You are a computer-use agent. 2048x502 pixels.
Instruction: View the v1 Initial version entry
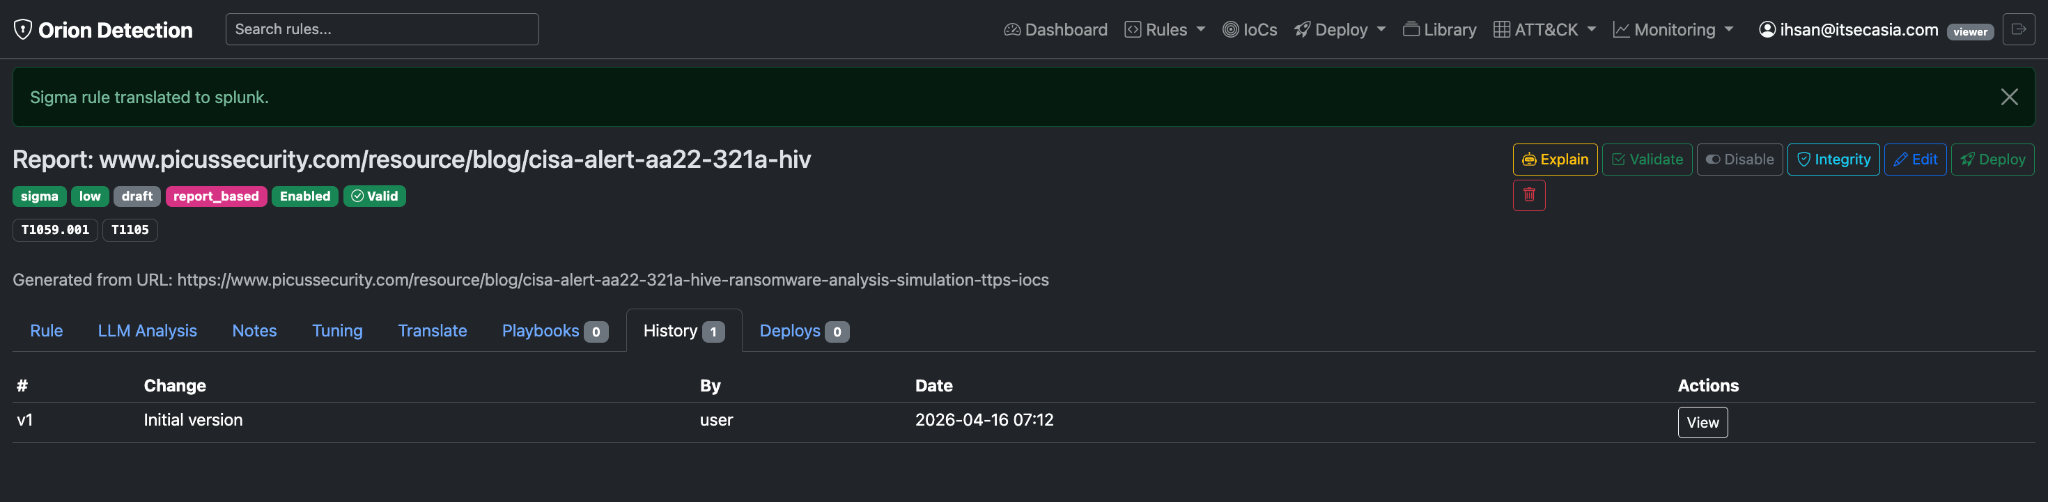pos(1702,422)
